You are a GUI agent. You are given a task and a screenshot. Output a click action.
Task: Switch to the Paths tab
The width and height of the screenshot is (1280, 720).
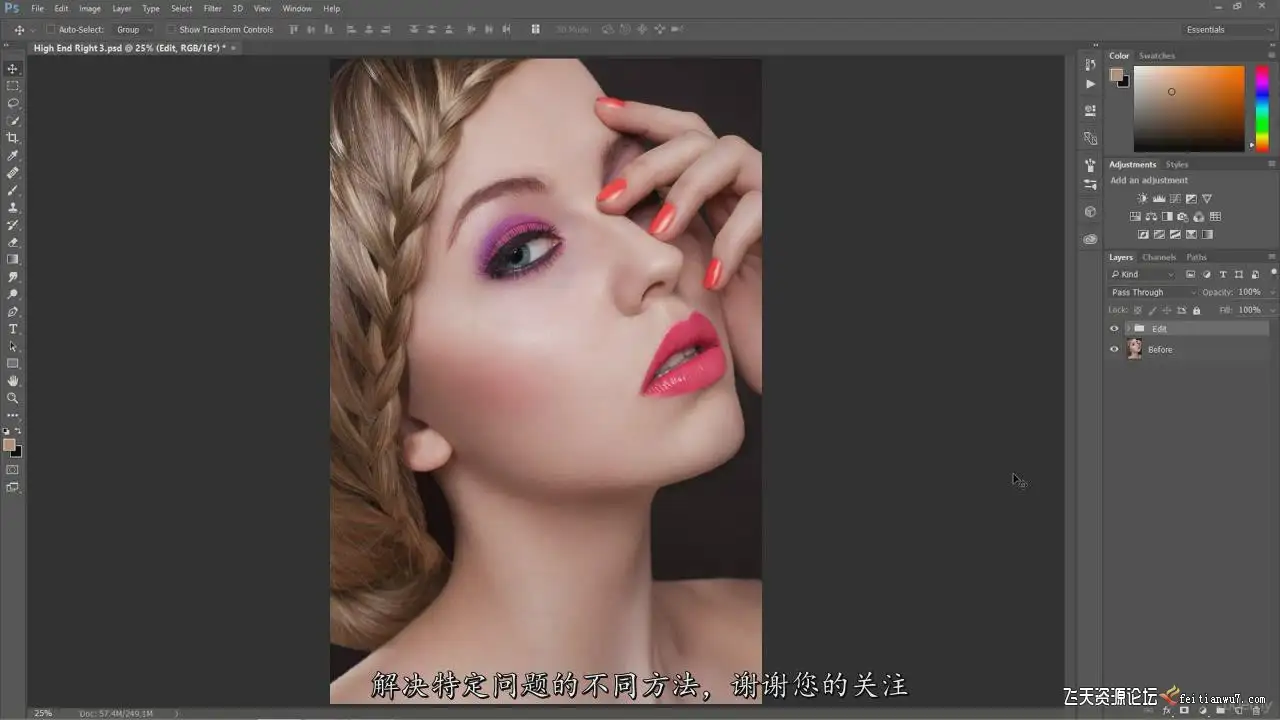[1197, 257]
